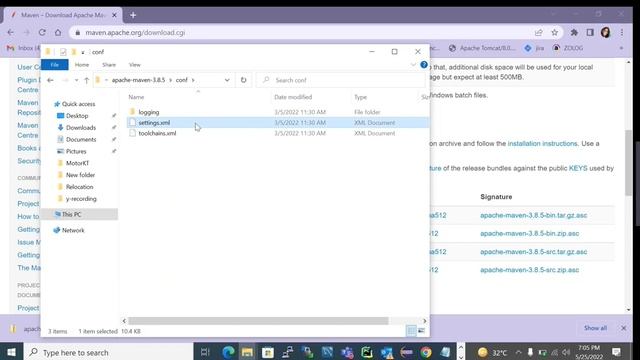The height and width of the screenshot is (360, 640).
Task: Click apache-maven-3.8.5 in the address path
Action: point(138,80)
